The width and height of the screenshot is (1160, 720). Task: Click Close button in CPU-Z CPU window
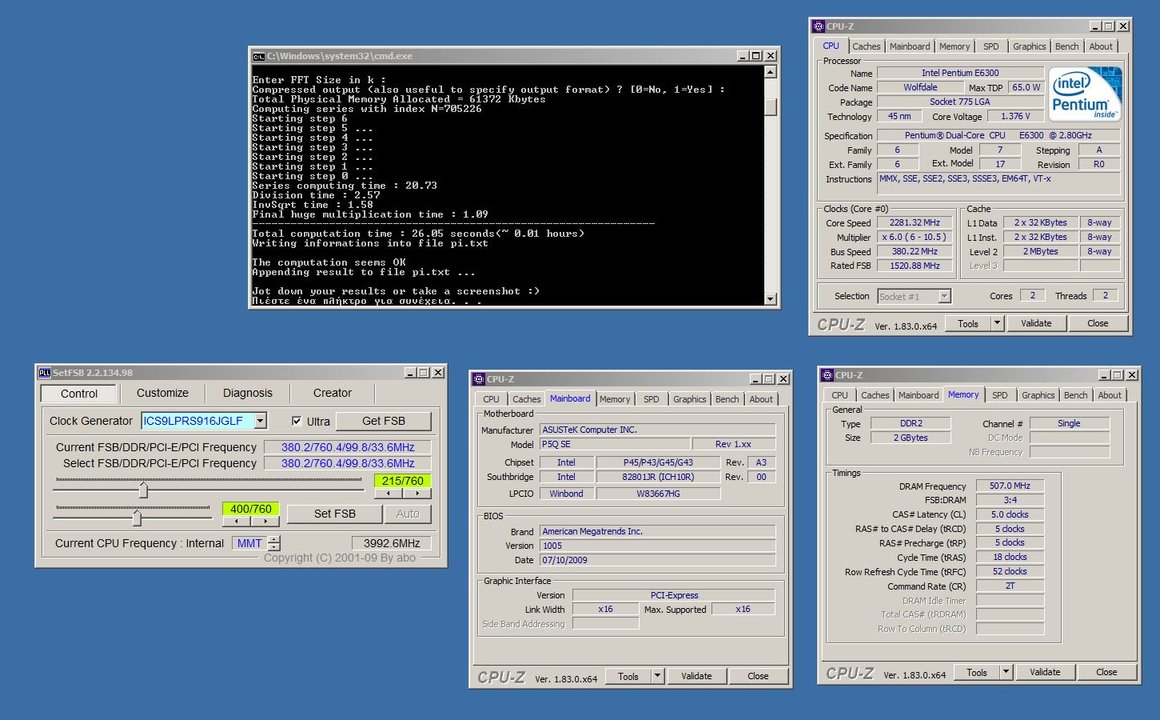tap(1097, 323)
